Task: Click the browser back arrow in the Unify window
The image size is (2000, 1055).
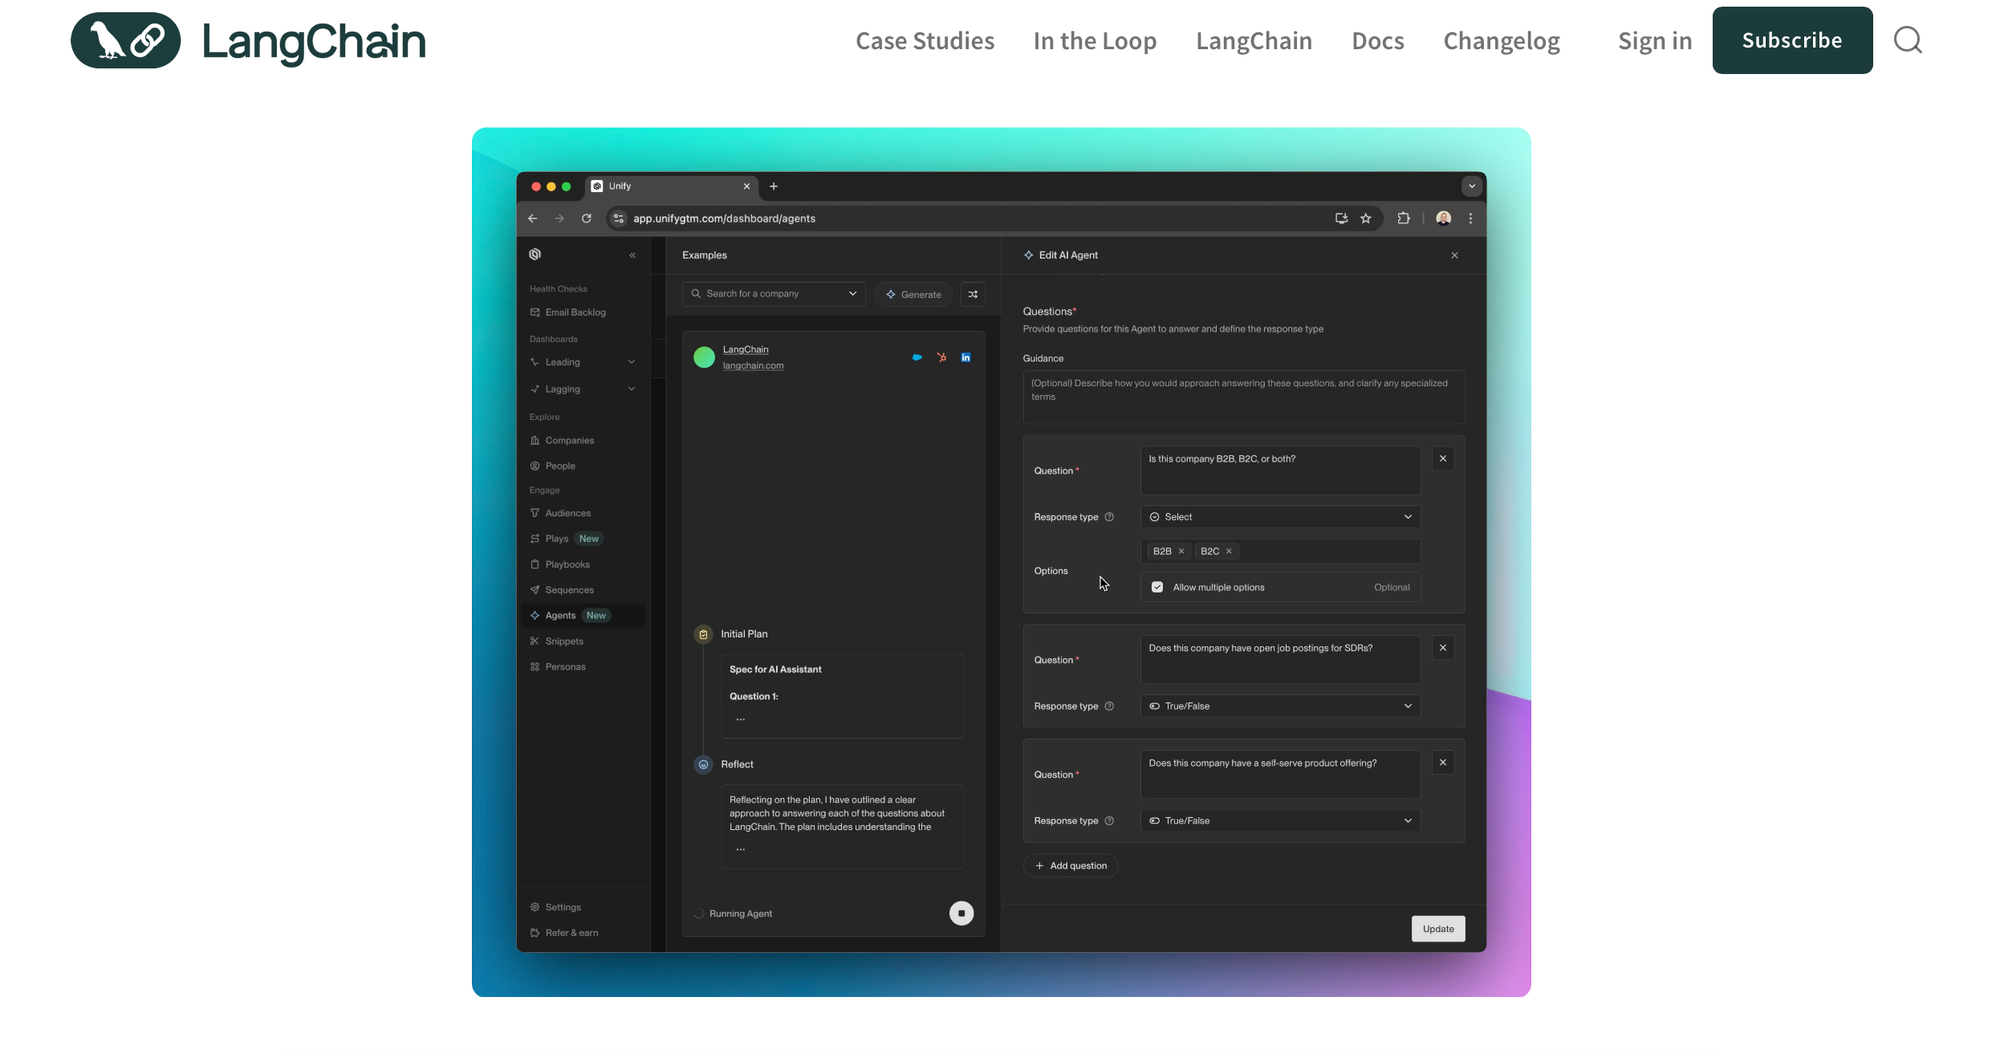Action: (x=533, y=218)
